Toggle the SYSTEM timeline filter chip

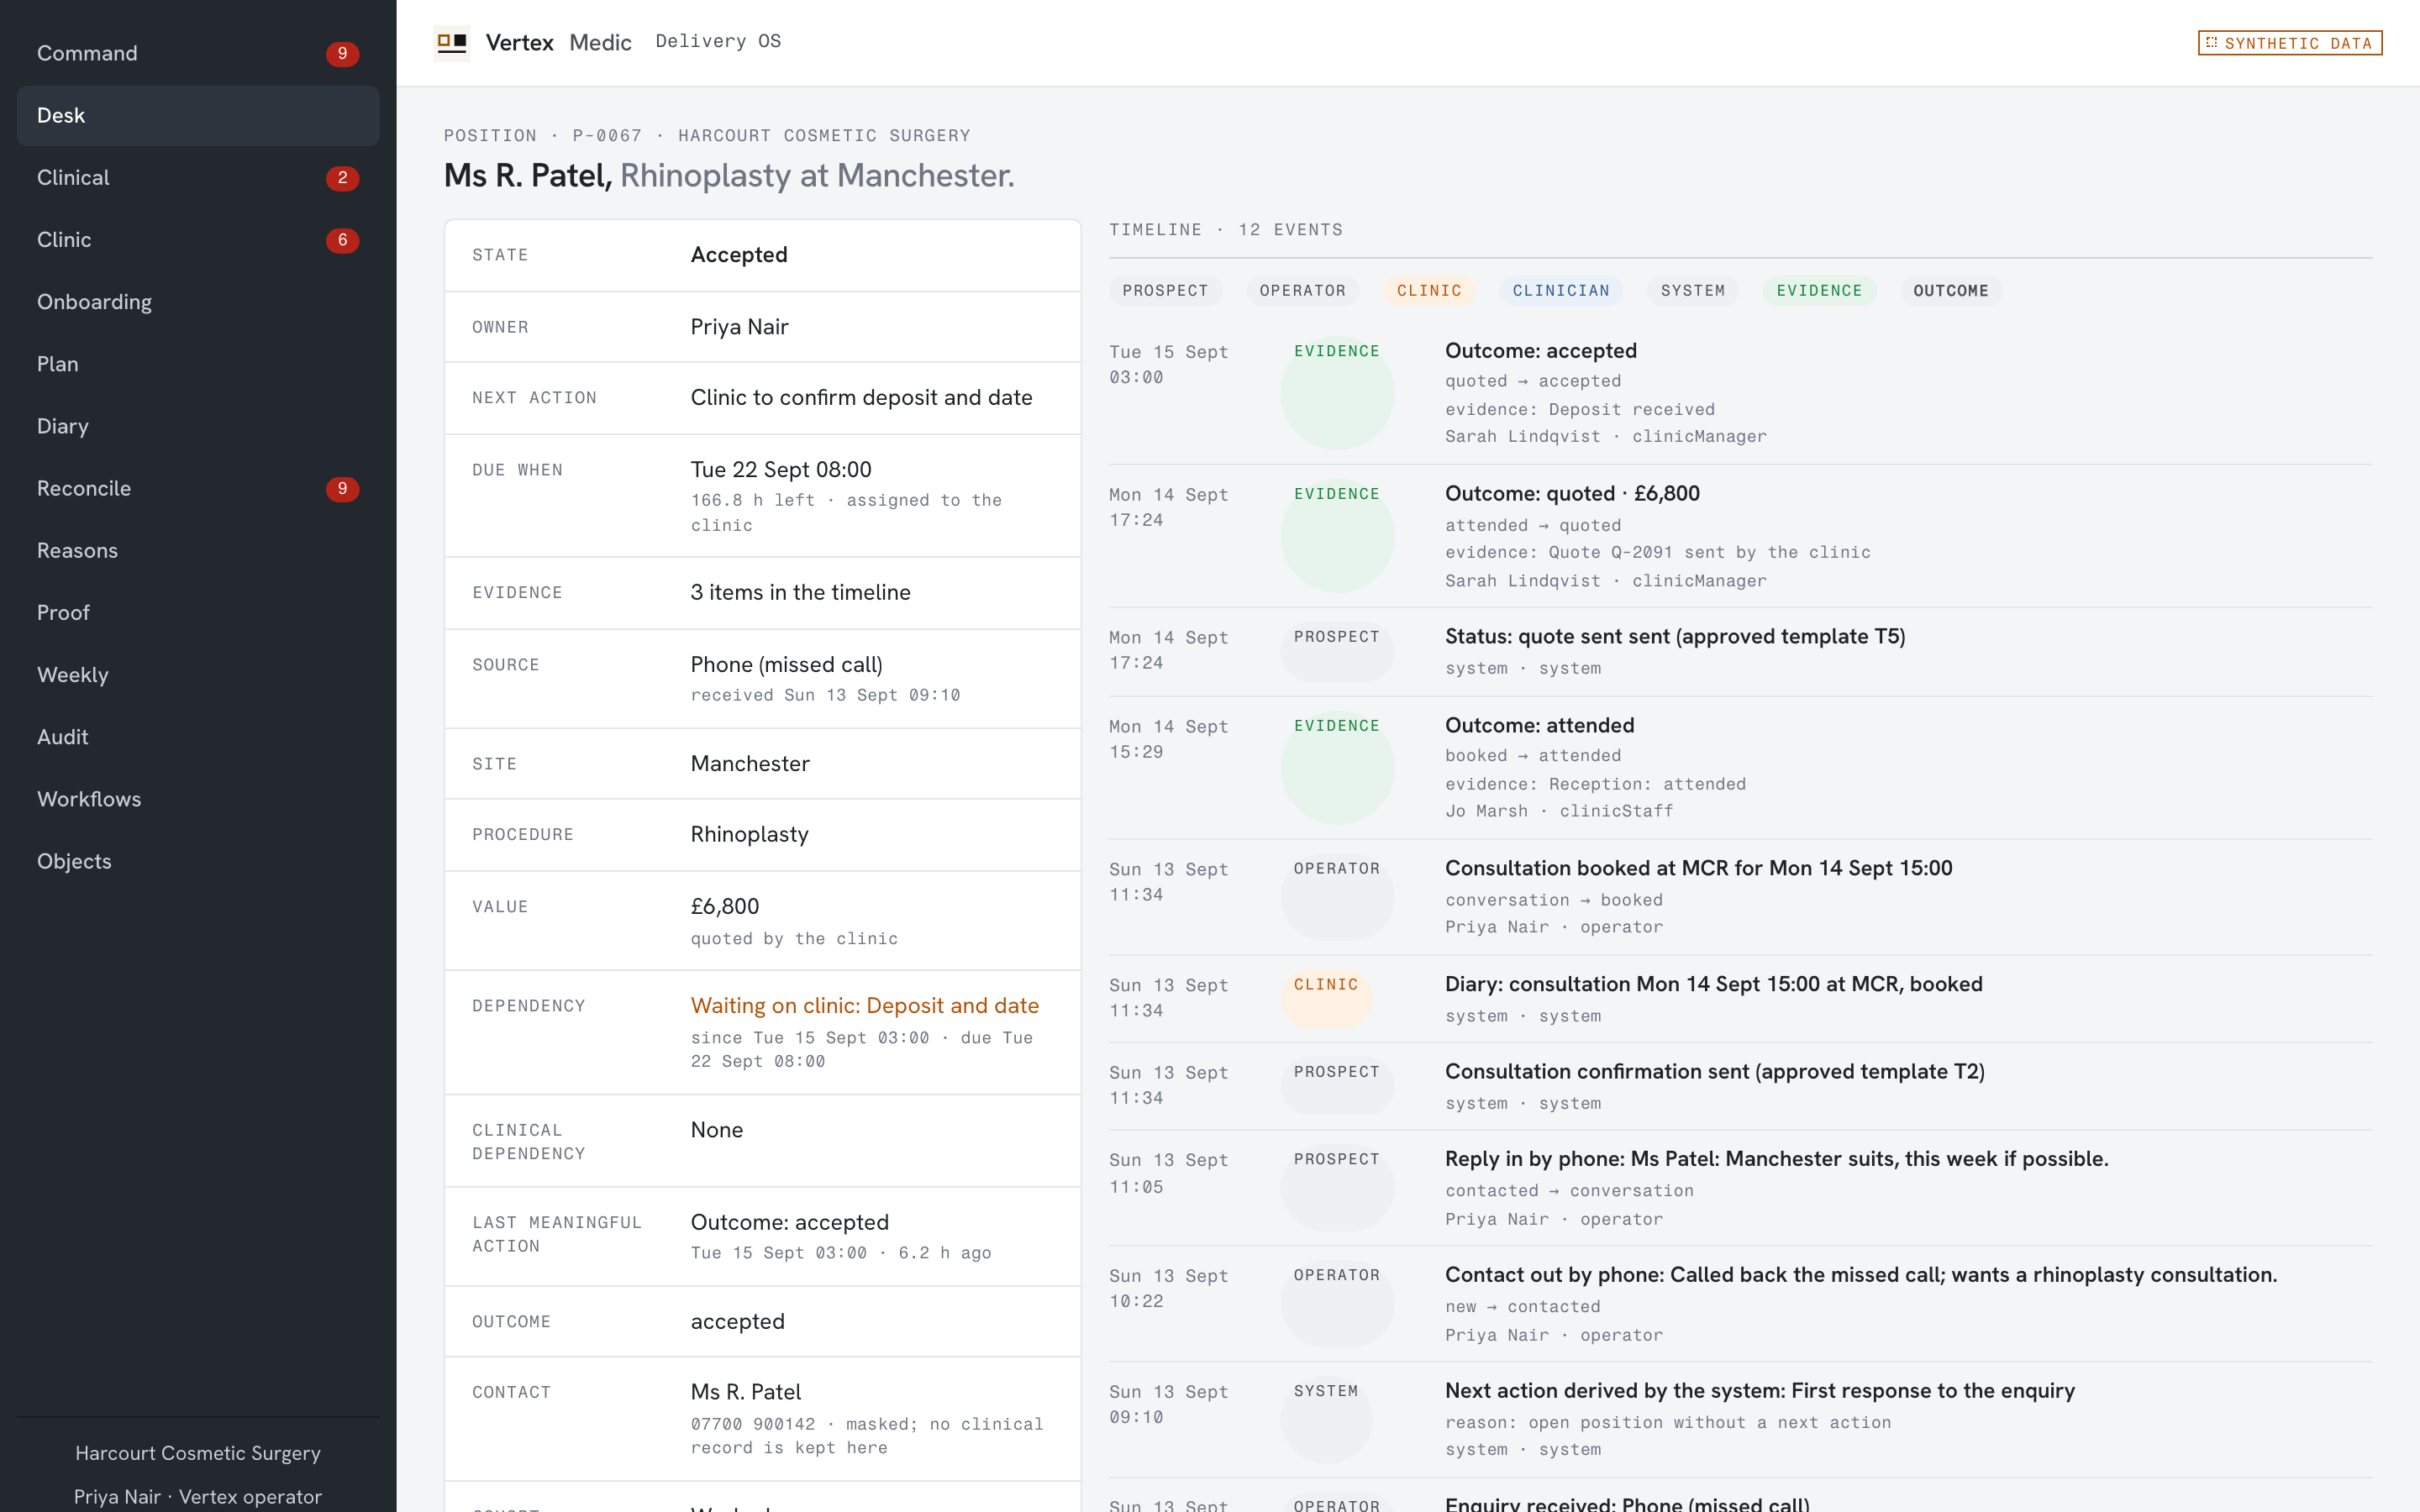[x=1693, y=291]
